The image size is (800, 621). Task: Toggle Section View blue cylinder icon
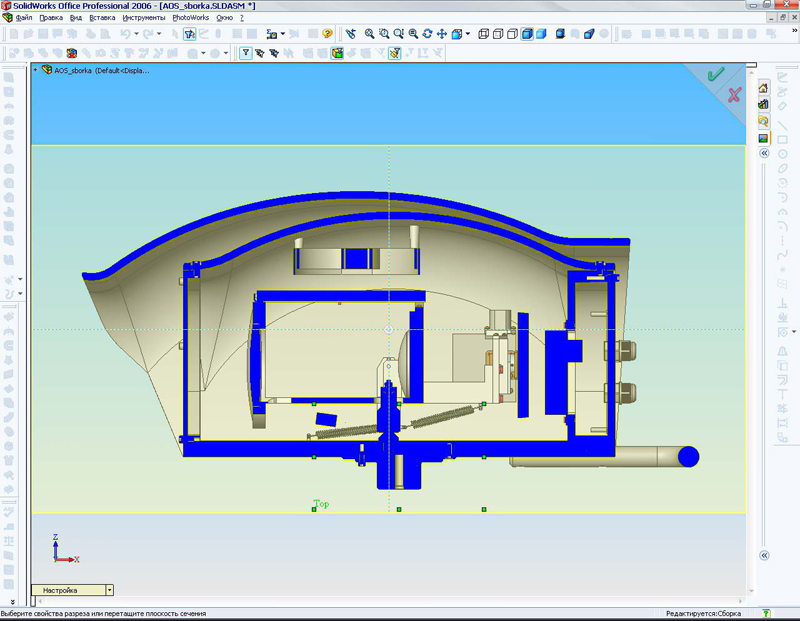point(589,34)
